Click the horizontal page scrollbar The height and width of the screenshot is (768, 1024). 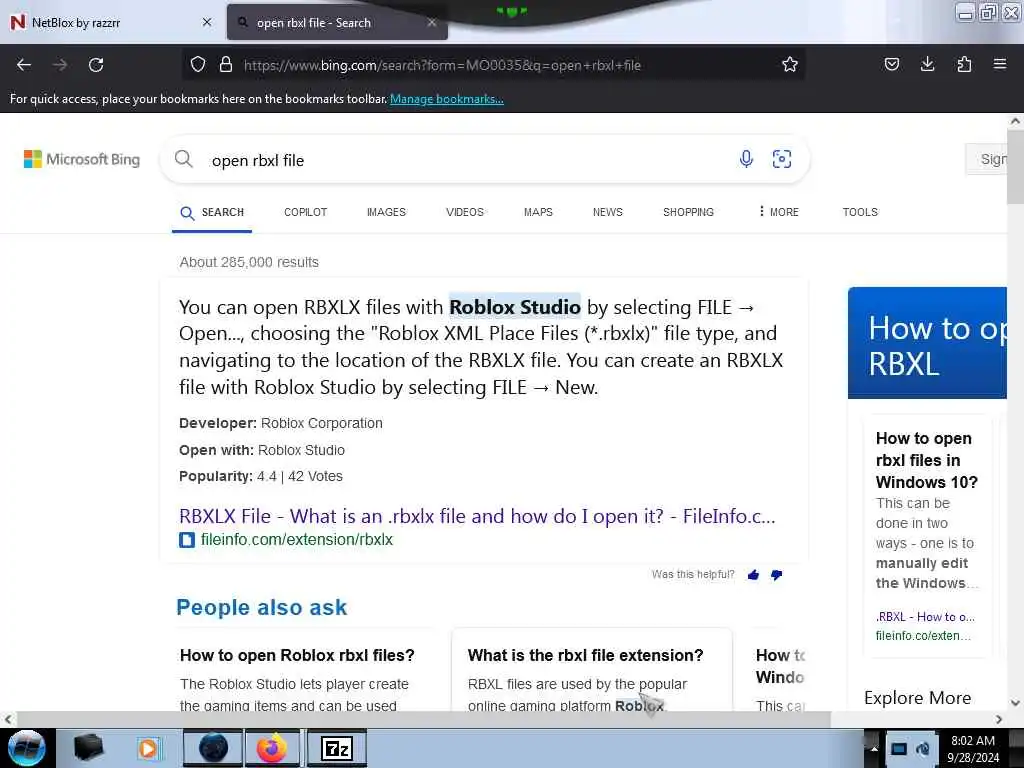coord(423,719)
